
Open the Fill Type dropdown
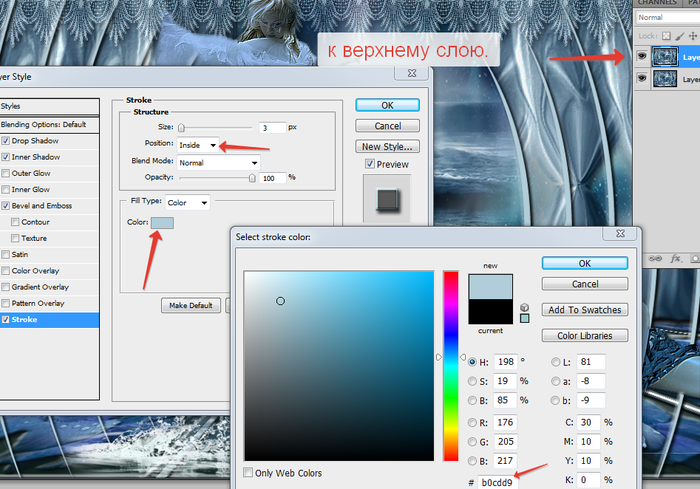click(188, 203)
